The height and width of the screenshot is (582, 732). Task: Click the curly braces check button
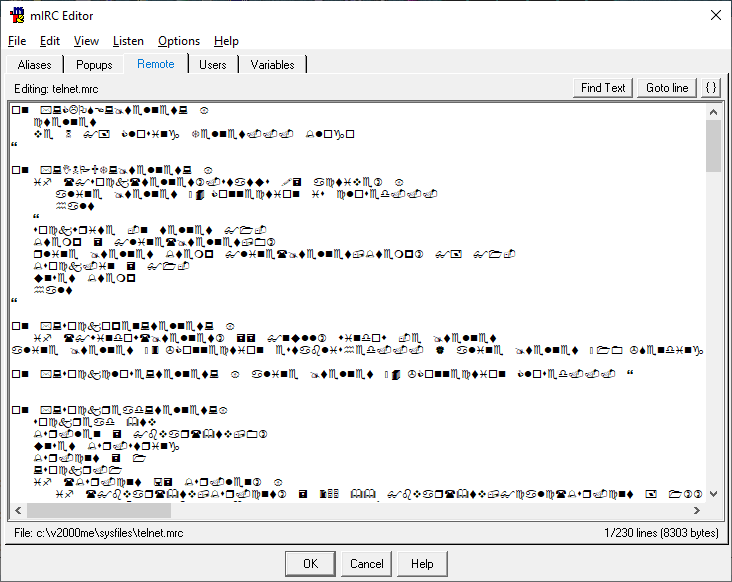[x=711, y=88]
